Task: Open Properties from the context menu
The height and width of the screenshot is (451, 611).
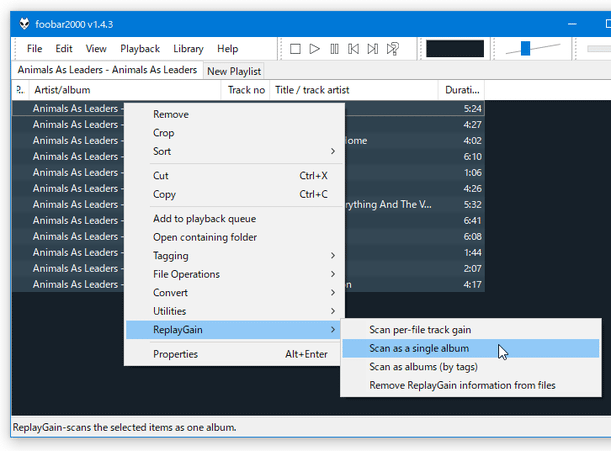Action: [235, 354]
